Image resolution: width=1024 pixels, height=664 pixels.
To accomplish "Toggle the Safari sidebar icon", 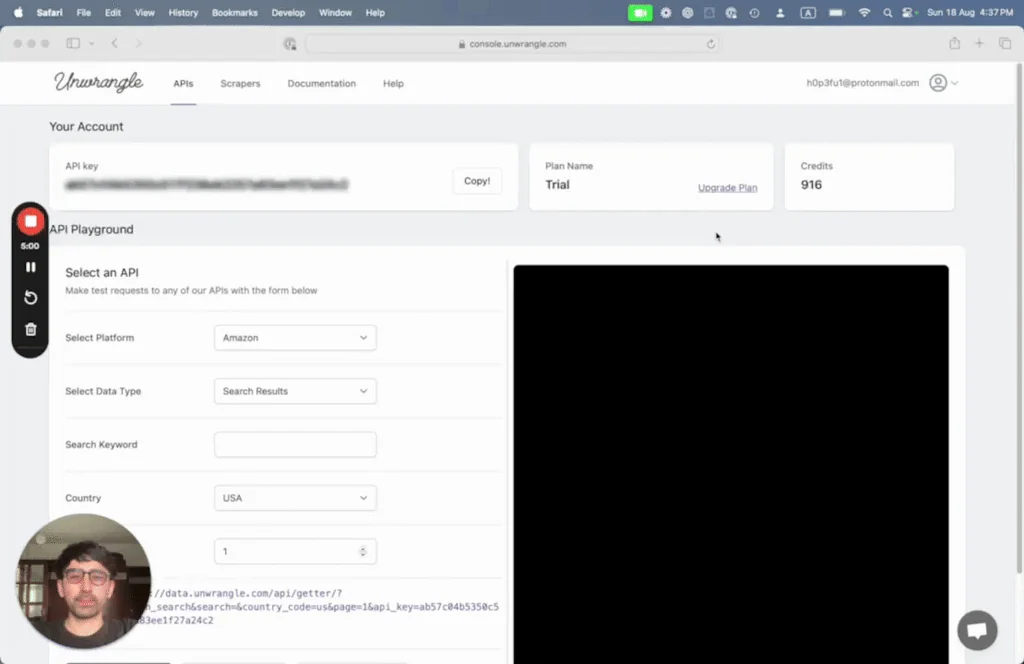I will (71, 43).
